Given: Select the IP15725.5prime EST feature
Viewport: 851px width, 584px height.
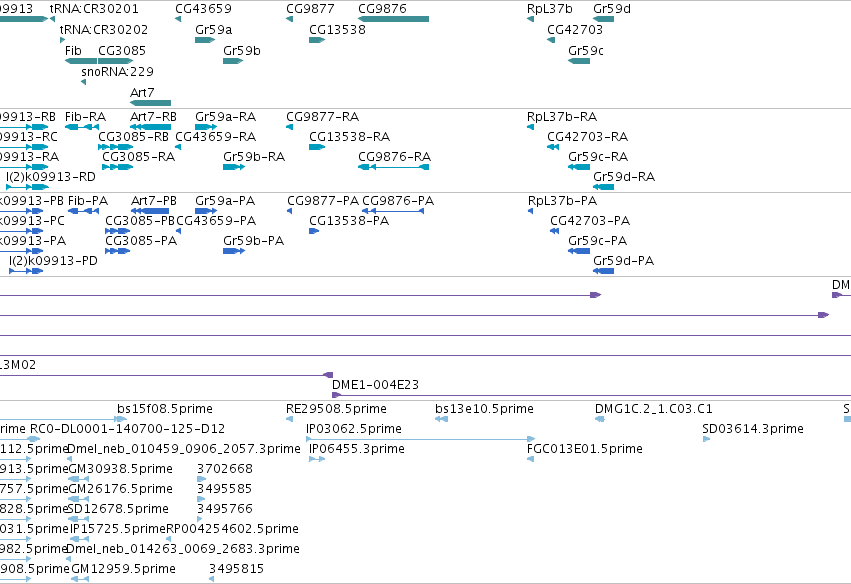Looking at the screenshot, I should pos(80,539).
